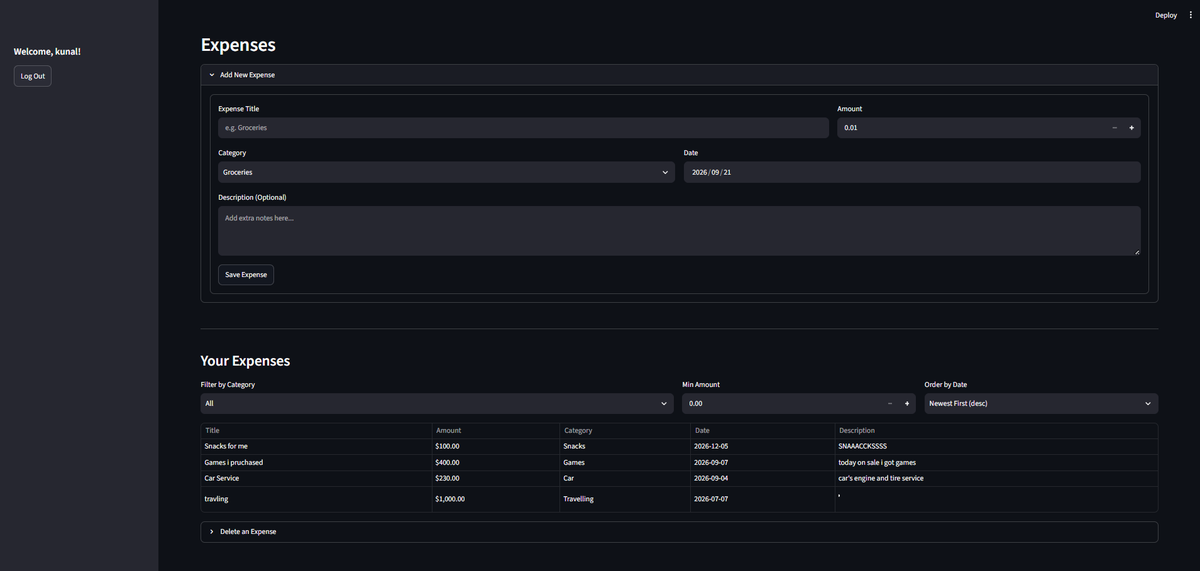Collapse the Add New Expense section
The height and width of the screenshot is (571, 1200).
(679, 75)
